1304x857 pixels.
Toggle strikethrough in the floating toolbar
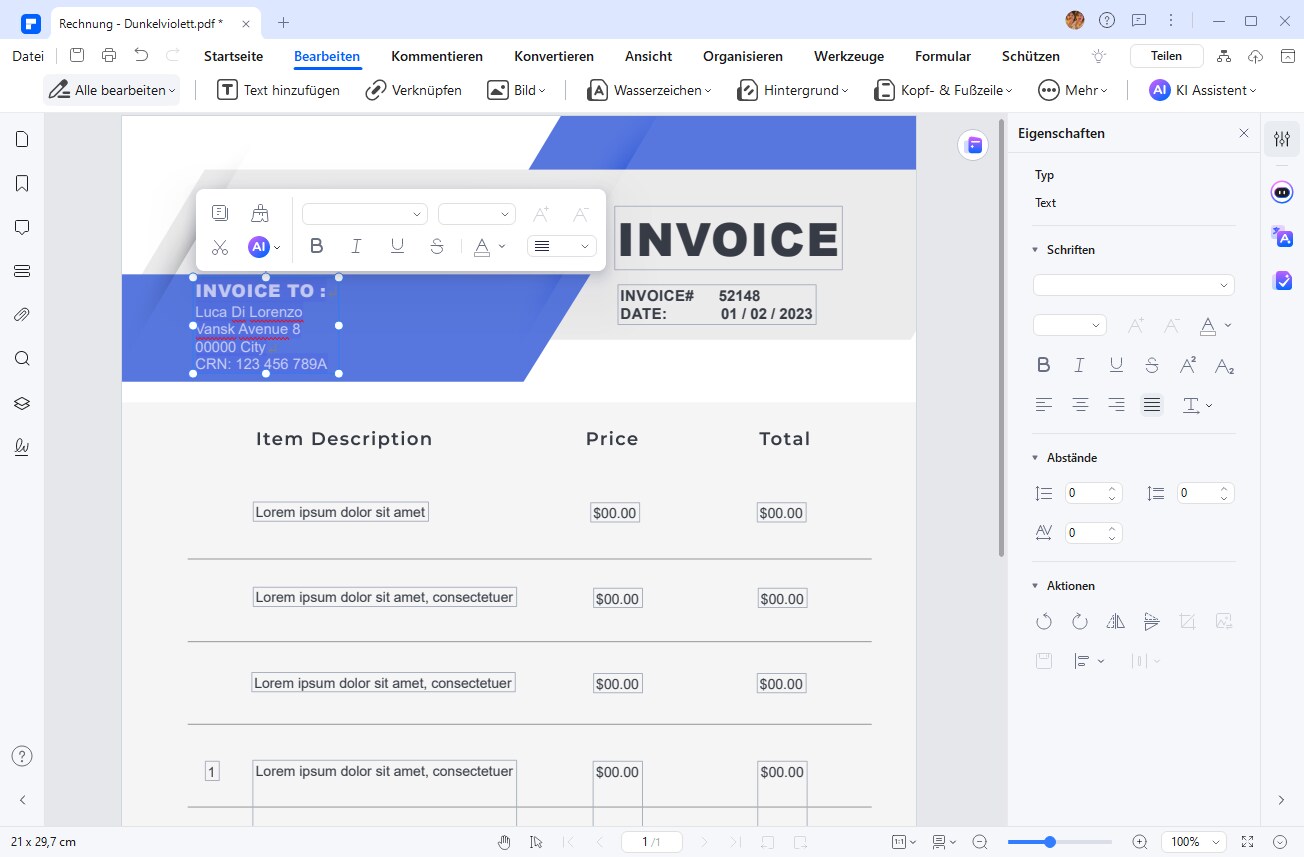point(437,246)
